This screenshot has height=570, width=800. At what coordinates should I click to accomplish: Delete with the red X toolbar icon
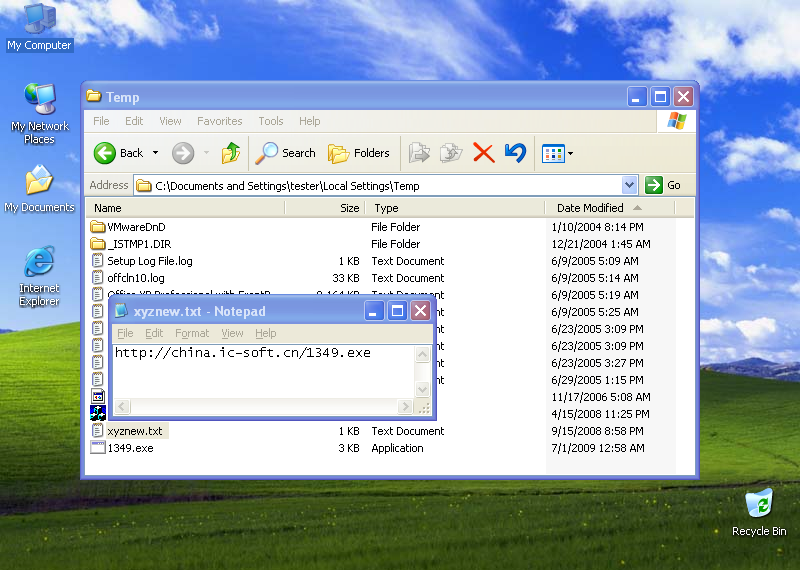483,153
